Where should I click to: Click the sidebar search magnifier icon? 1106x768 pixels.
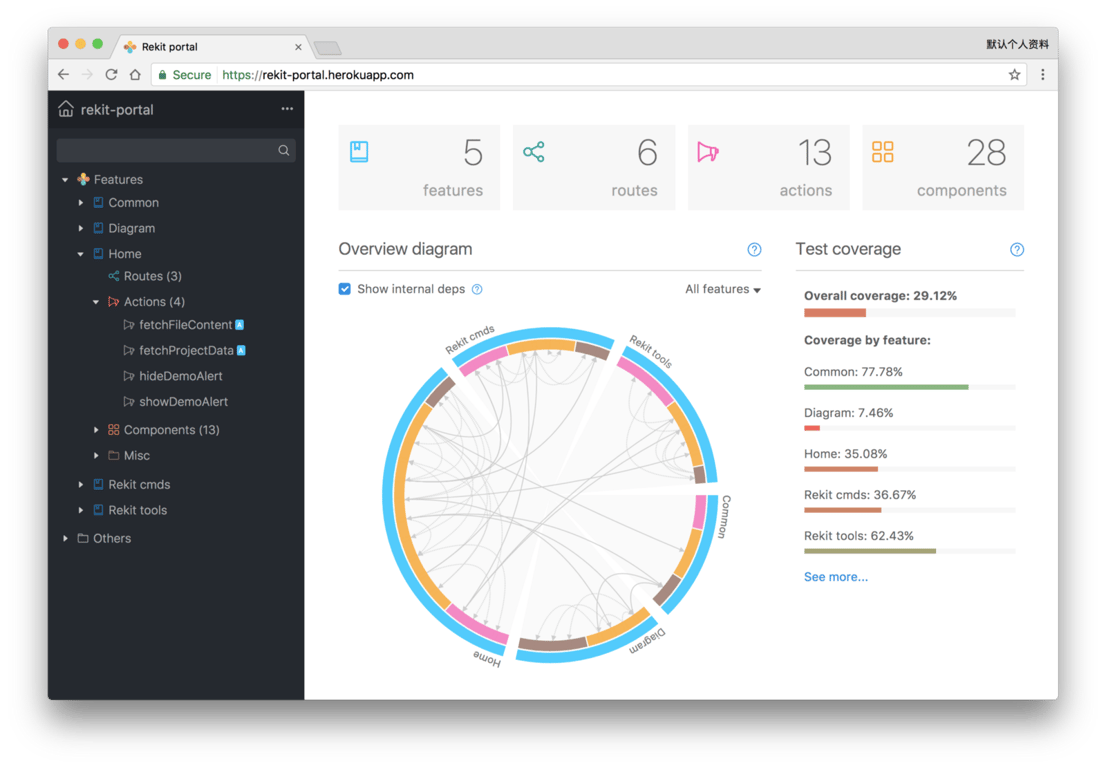point(285,148)
